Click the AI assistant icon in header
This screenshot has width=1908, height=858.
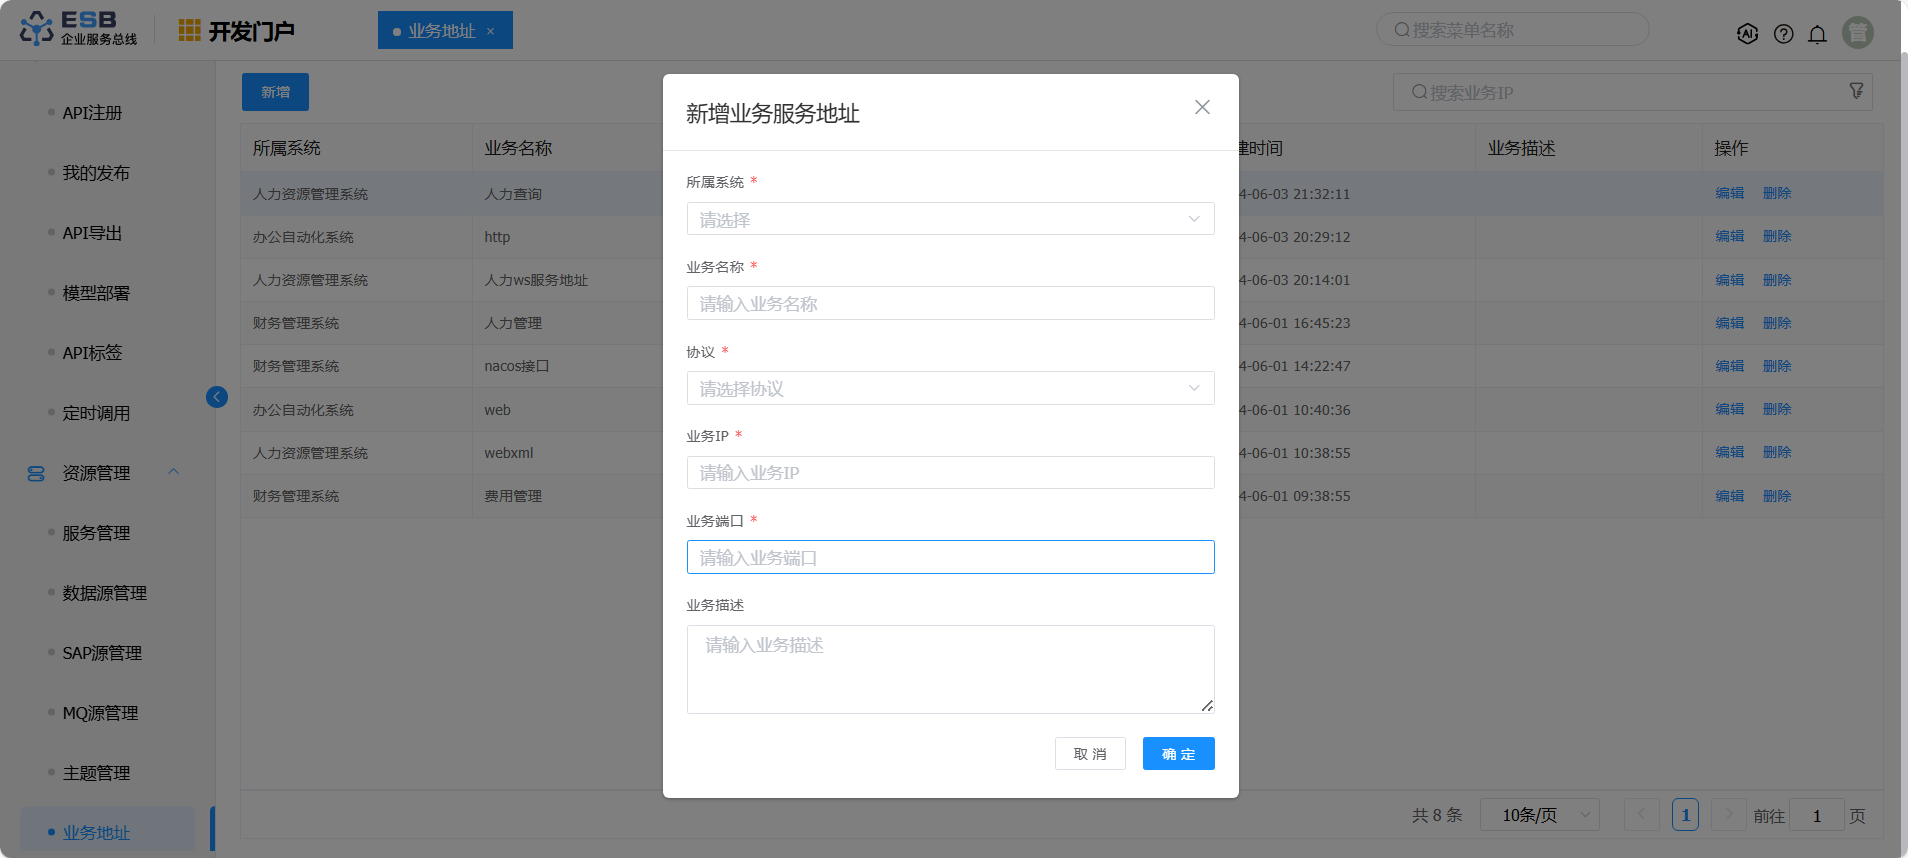(x=1747, y=33)
